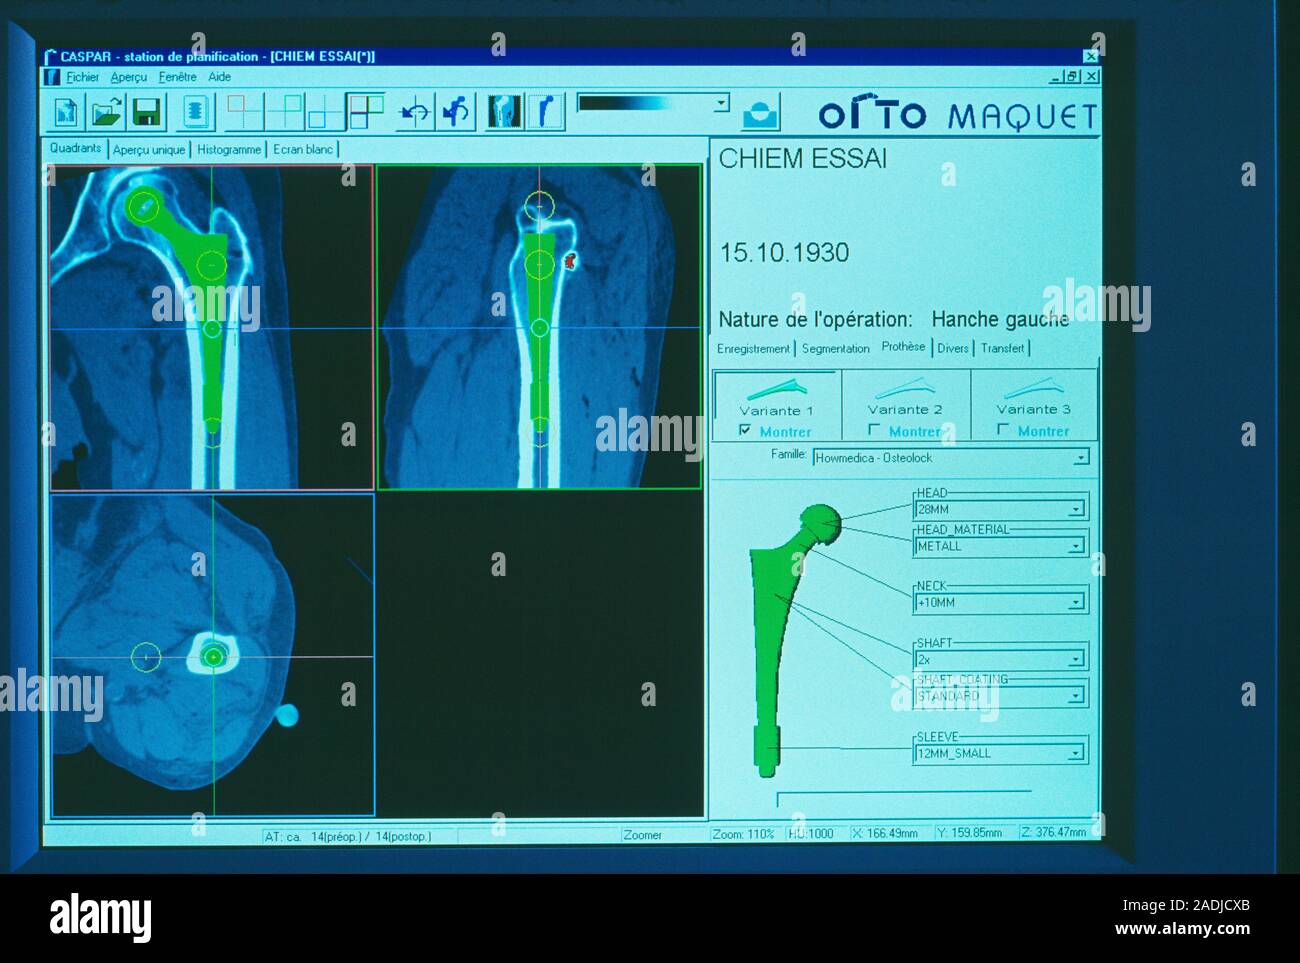Screen dimensions: 1300x963
Task: Switch to the Histogramme tab
Action: 229,150
